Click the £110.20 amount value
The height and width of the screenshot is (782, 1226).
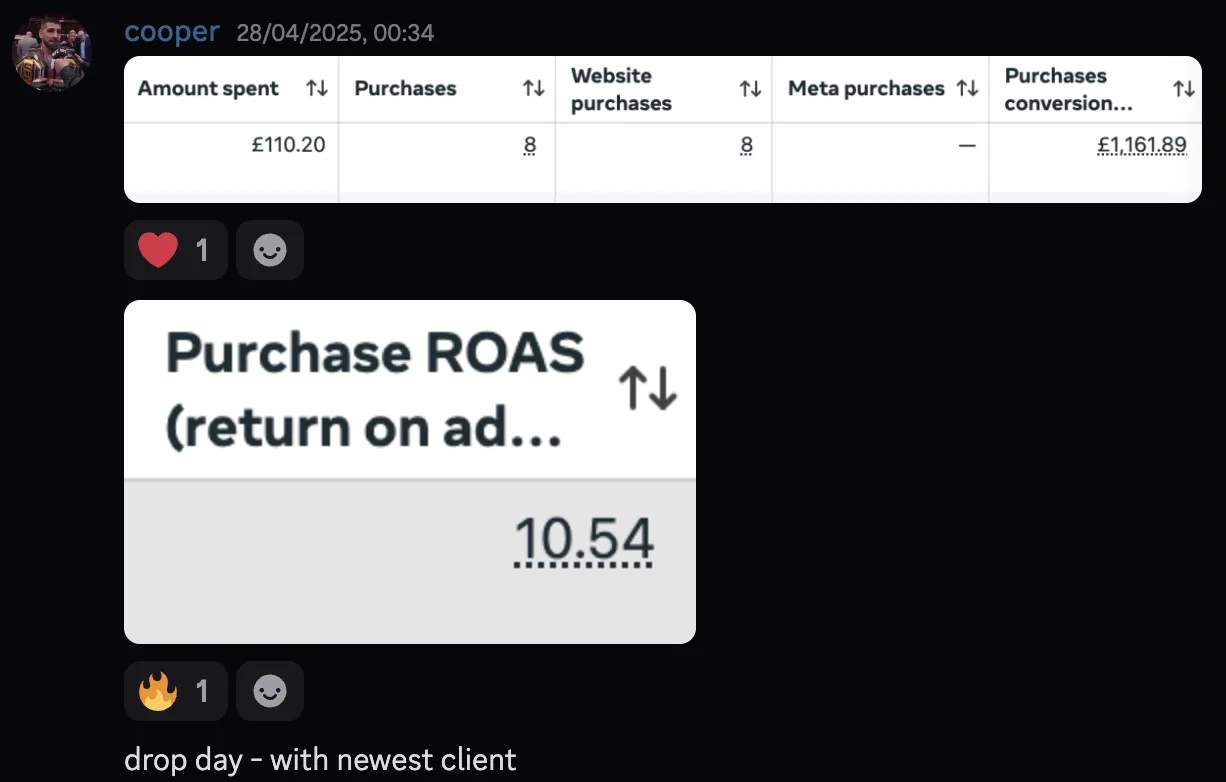pos(288,145)
